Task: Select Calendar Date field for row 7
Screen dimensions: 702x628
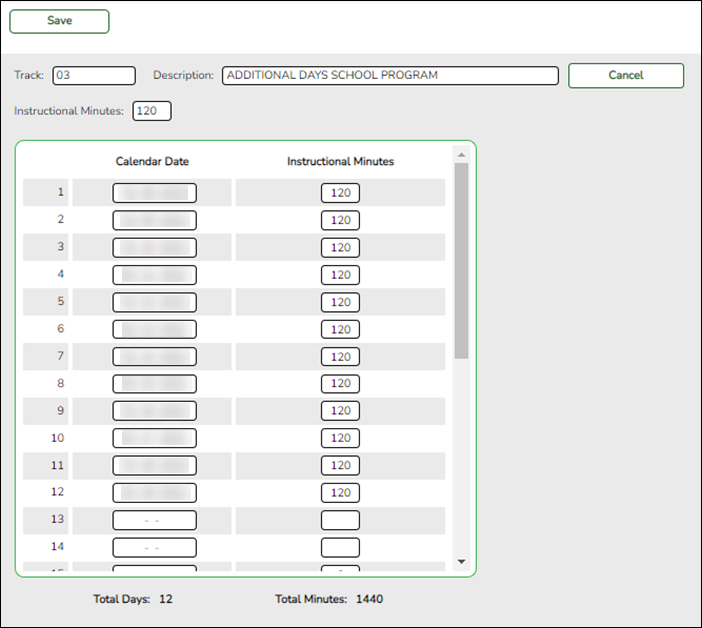Action: [x=154, y=357]
